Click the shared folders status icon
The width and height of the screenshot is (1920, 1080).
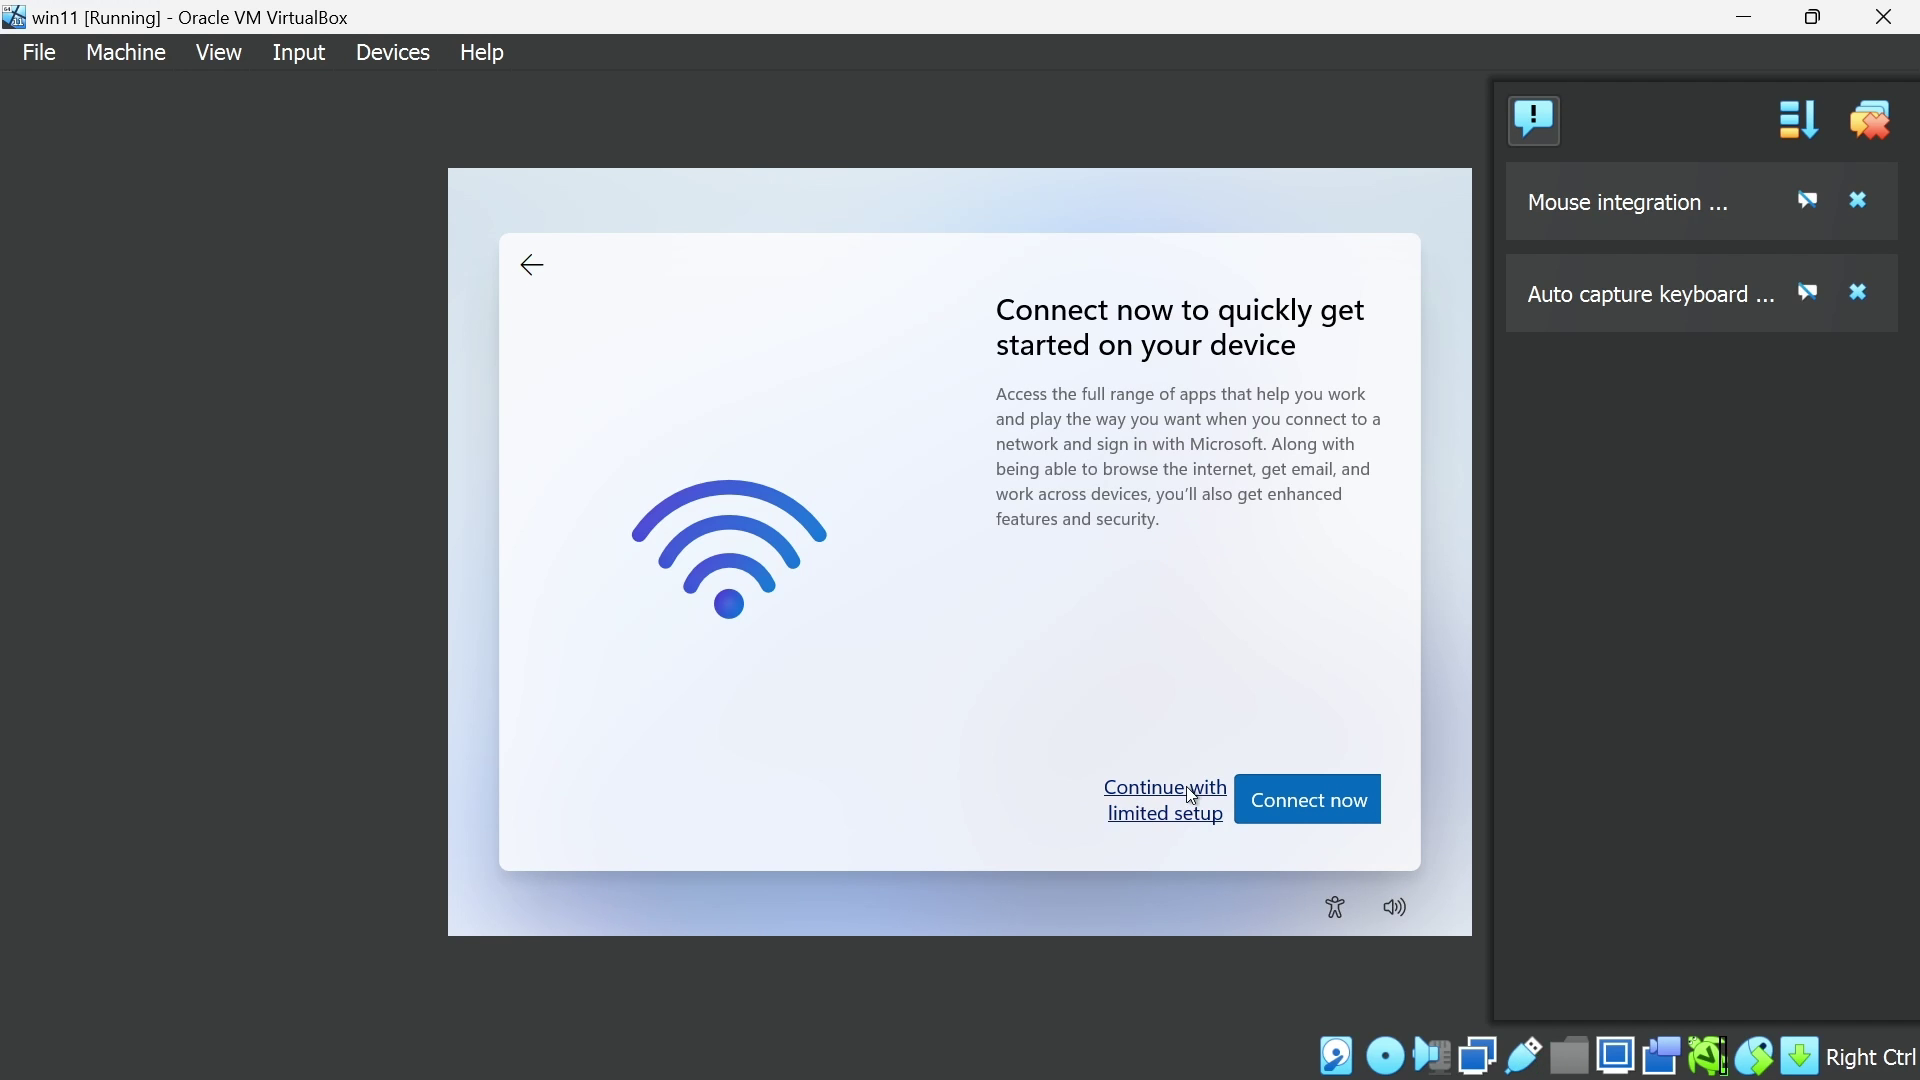(x=1570, y=1056)
